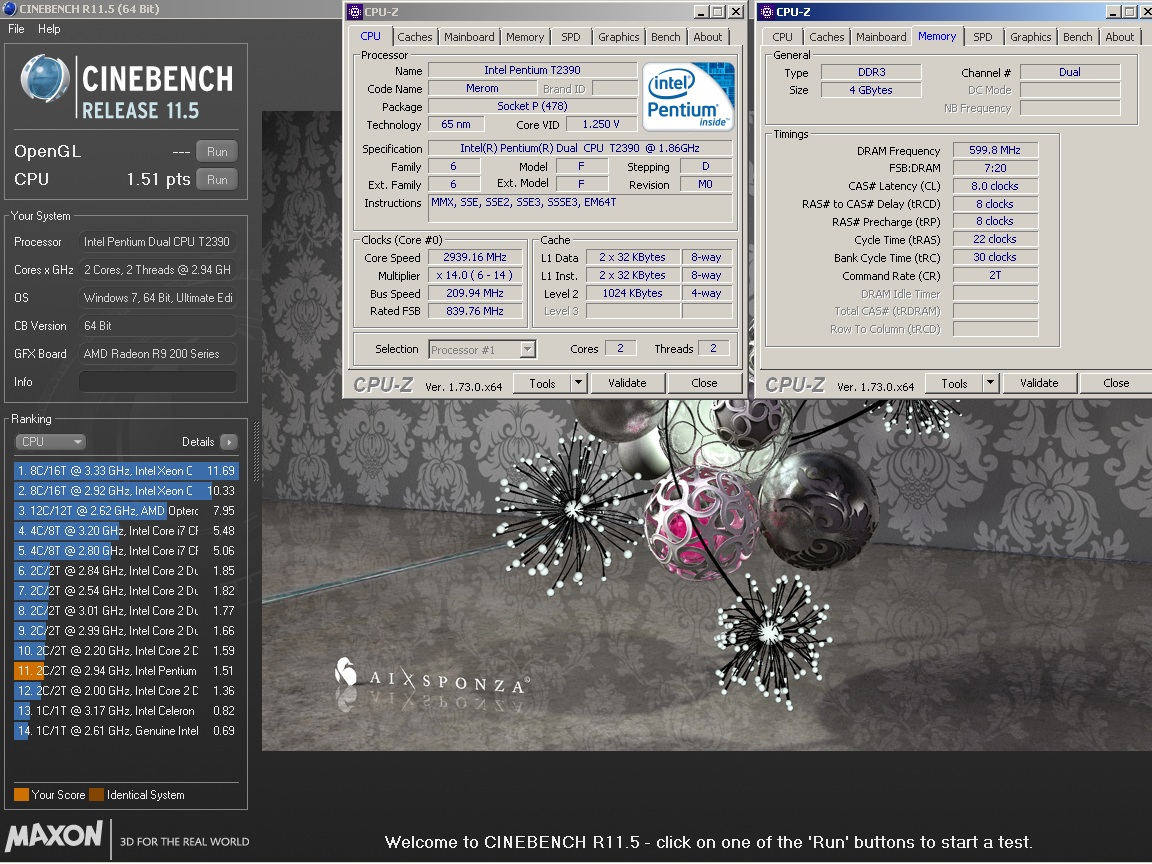
Task: Click Close button in right CPU-Z window
Action: (x=1116, y=384)
